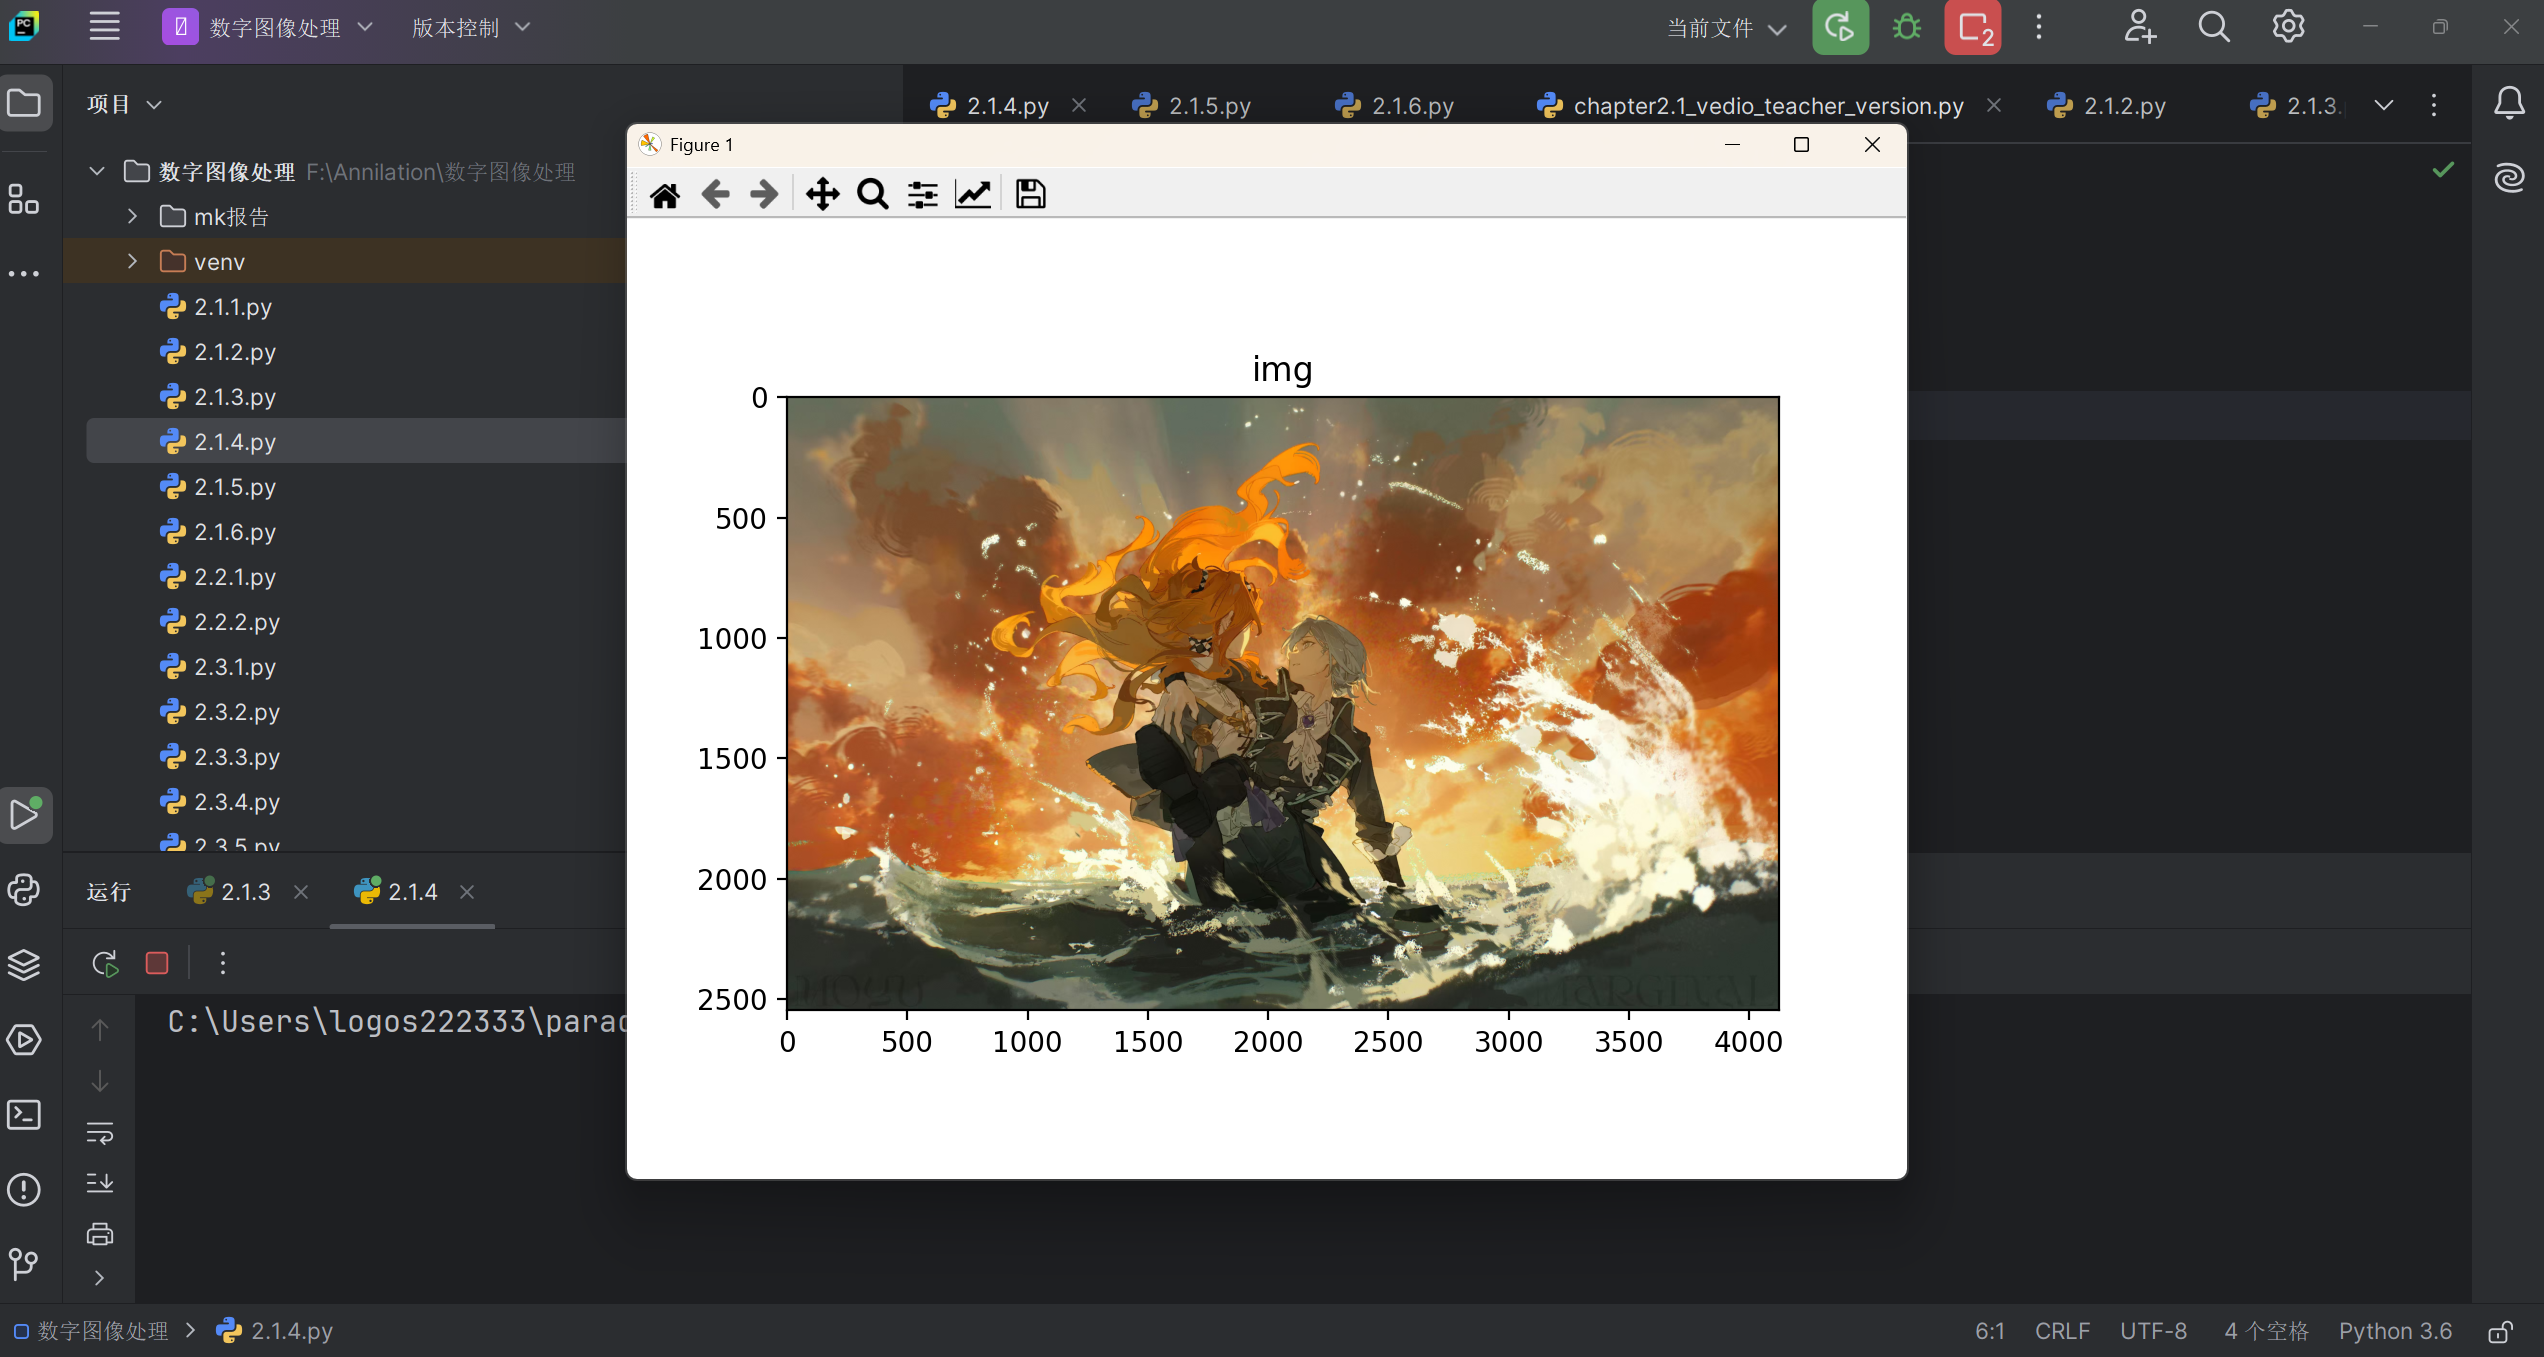This screenshot has height=1357, width=2544.
Task: Toggle scroll to end of output
Action: click(100, 1183)
